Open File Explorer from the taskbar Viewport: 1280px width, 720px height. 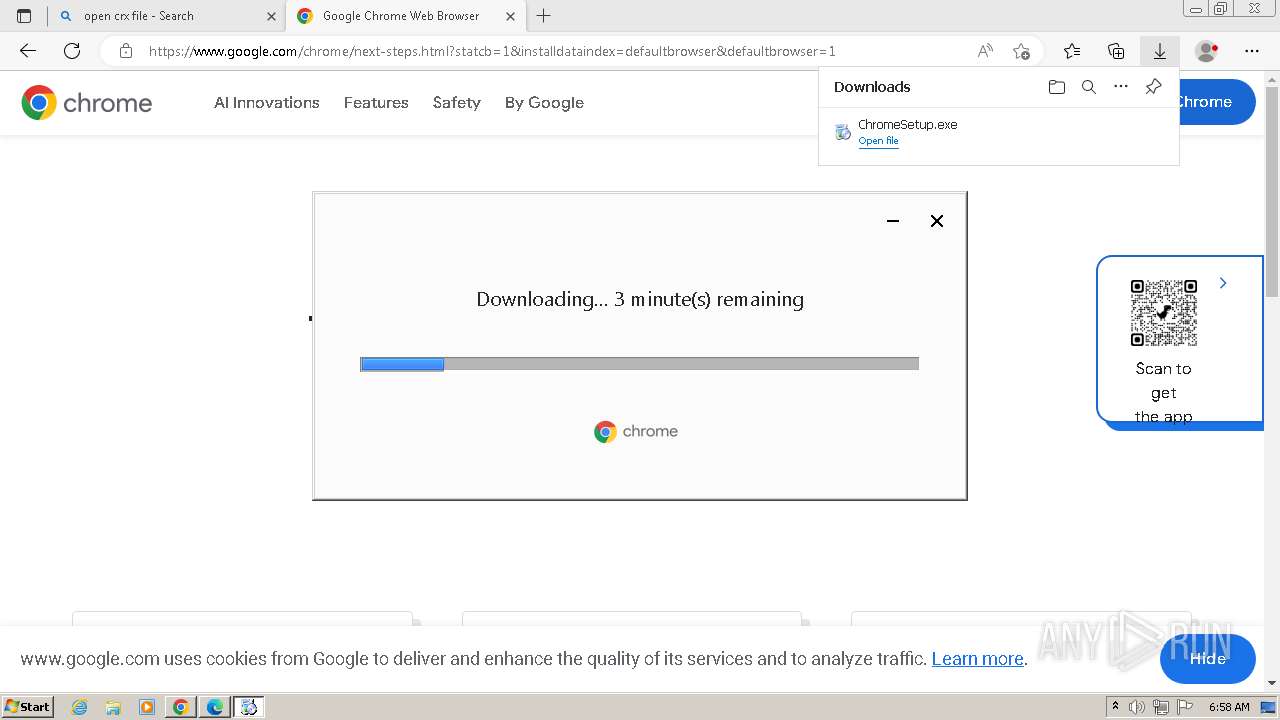(113, 707)
